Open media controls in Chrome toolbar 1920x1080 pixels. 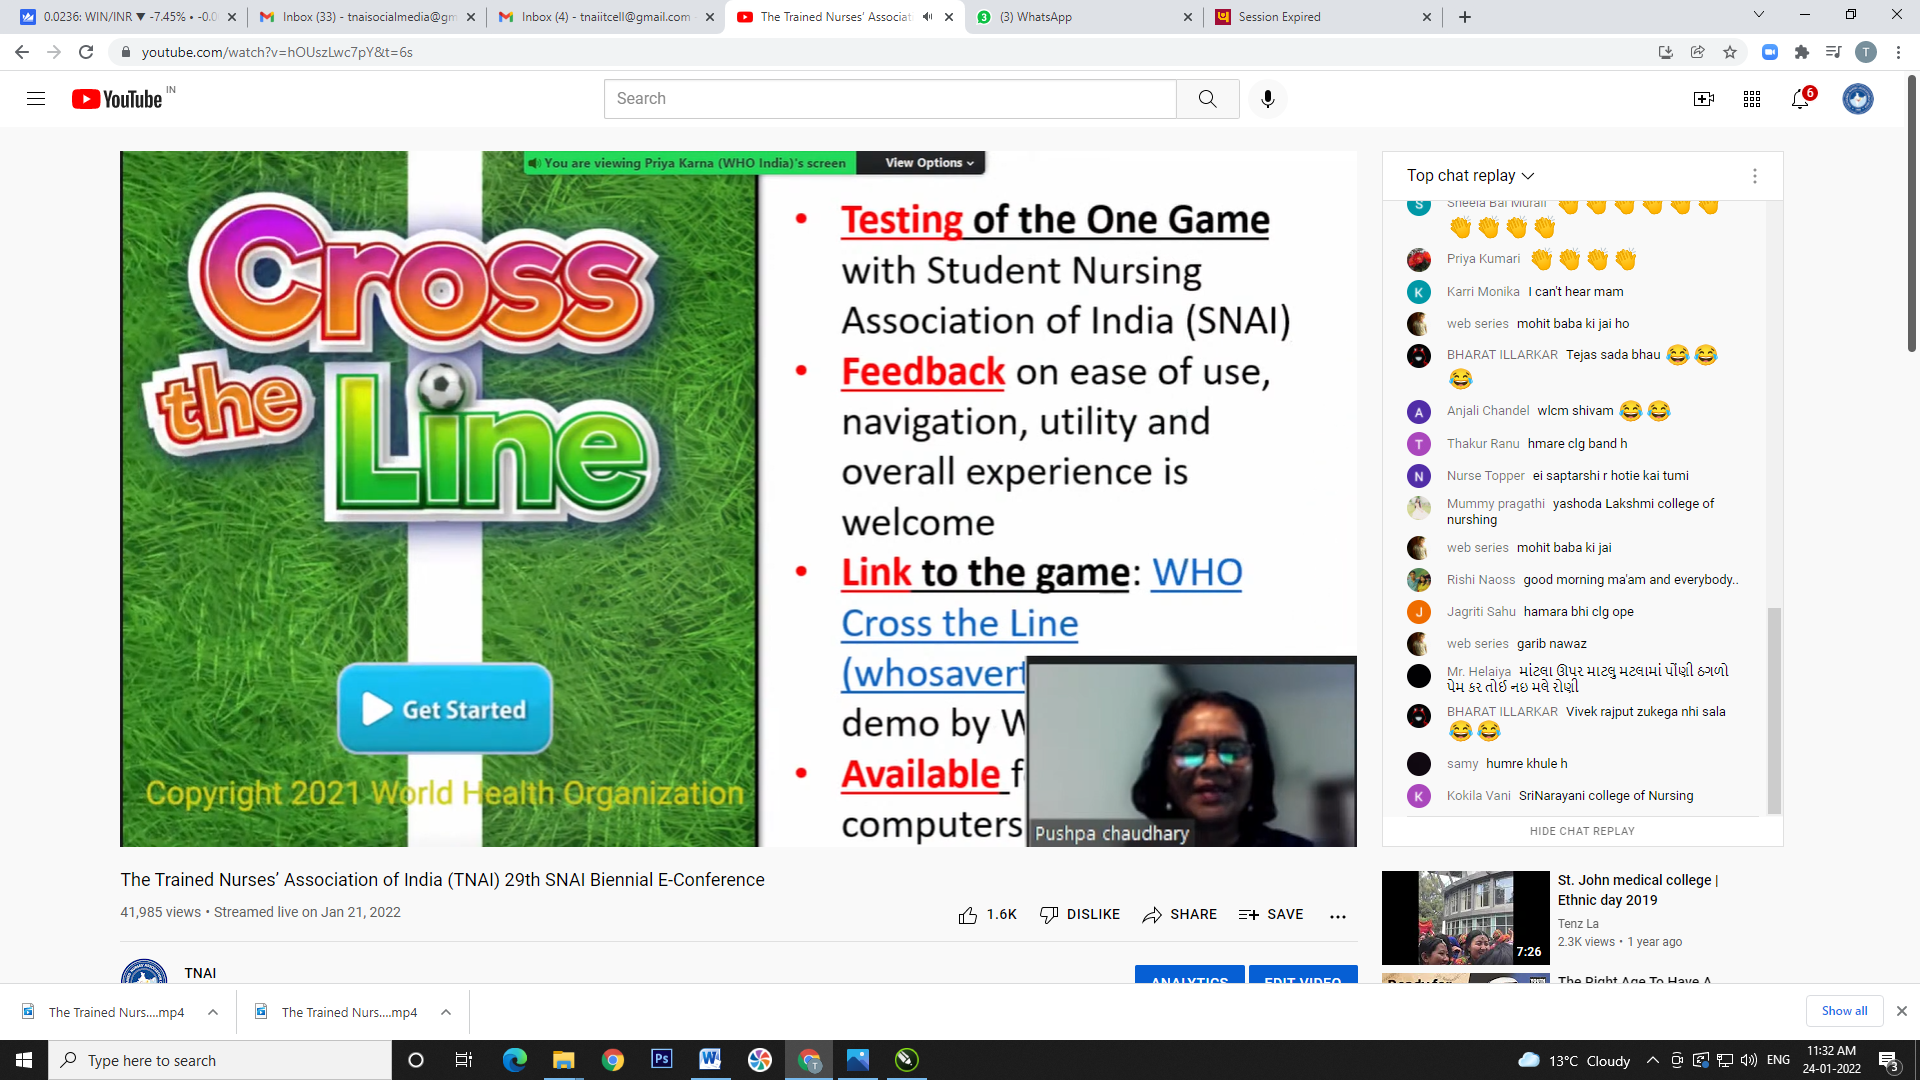pos(1833,52)
